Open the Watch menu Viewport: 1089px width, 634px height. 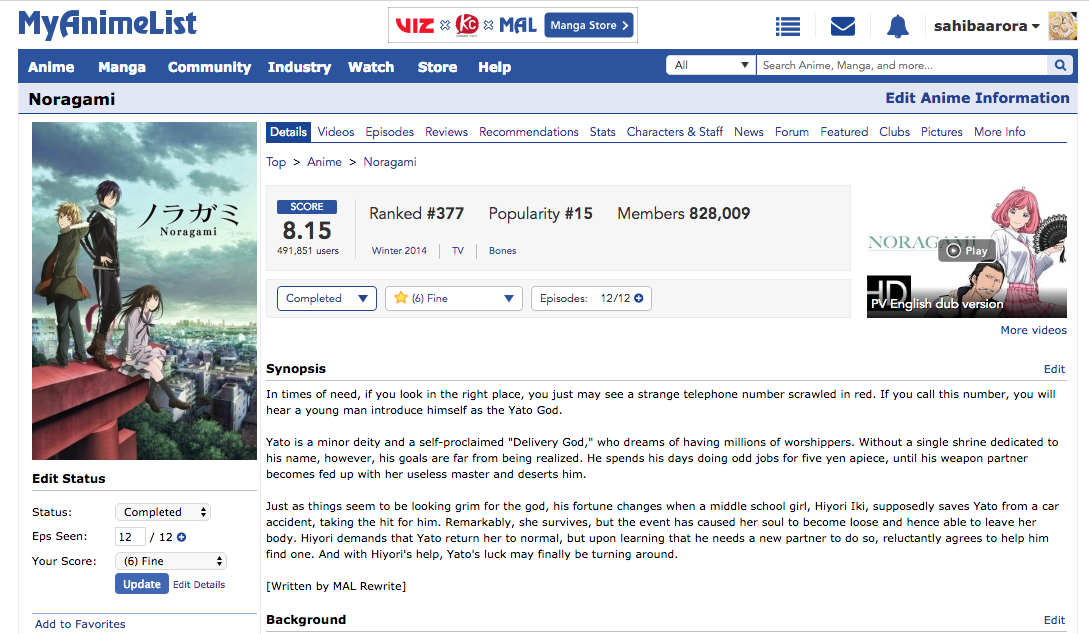(371, 67)
